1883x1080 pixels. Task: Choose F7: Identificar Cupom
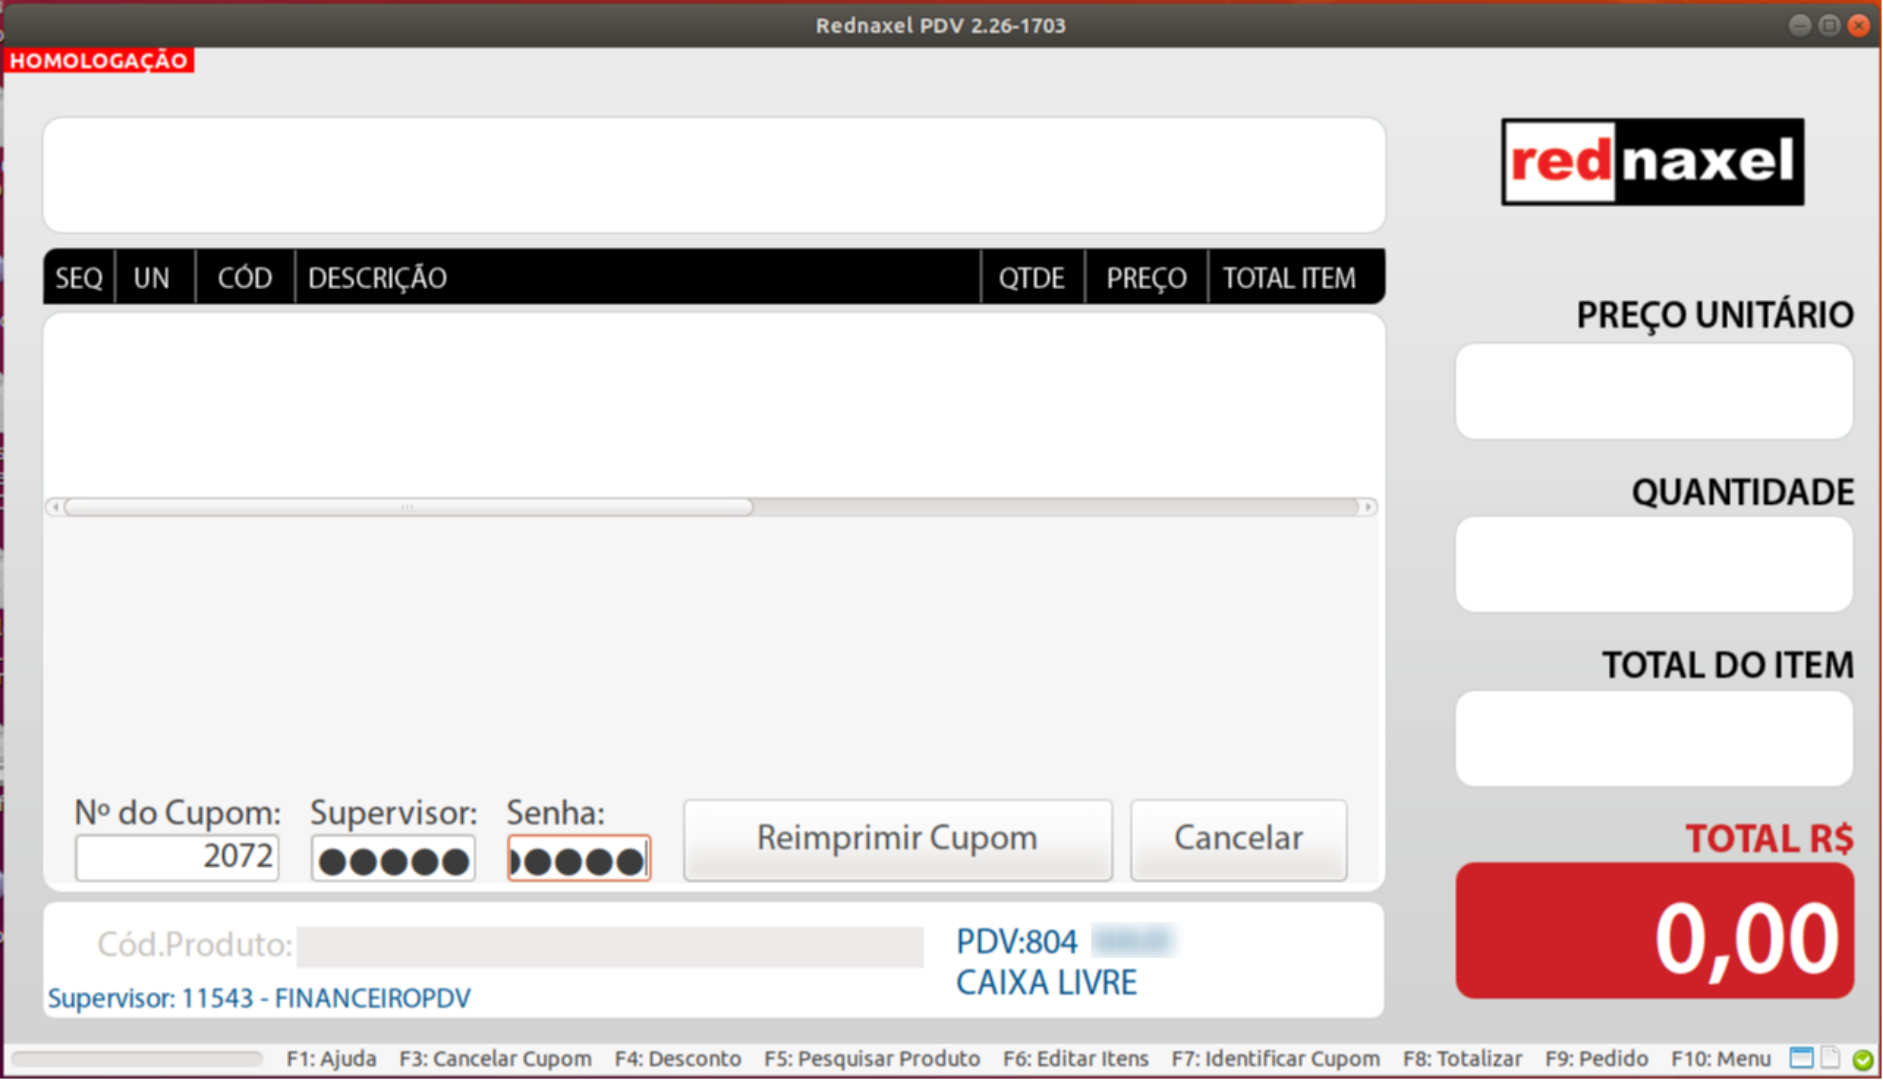(1275, 1058)
